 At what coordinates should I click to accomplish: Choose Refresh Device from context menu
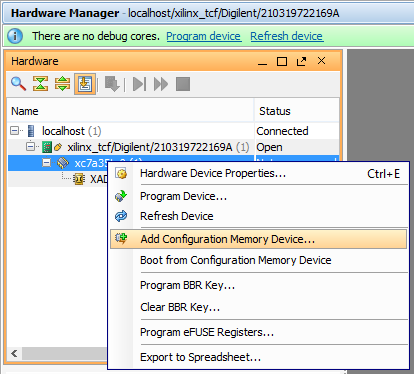[259, 216]
